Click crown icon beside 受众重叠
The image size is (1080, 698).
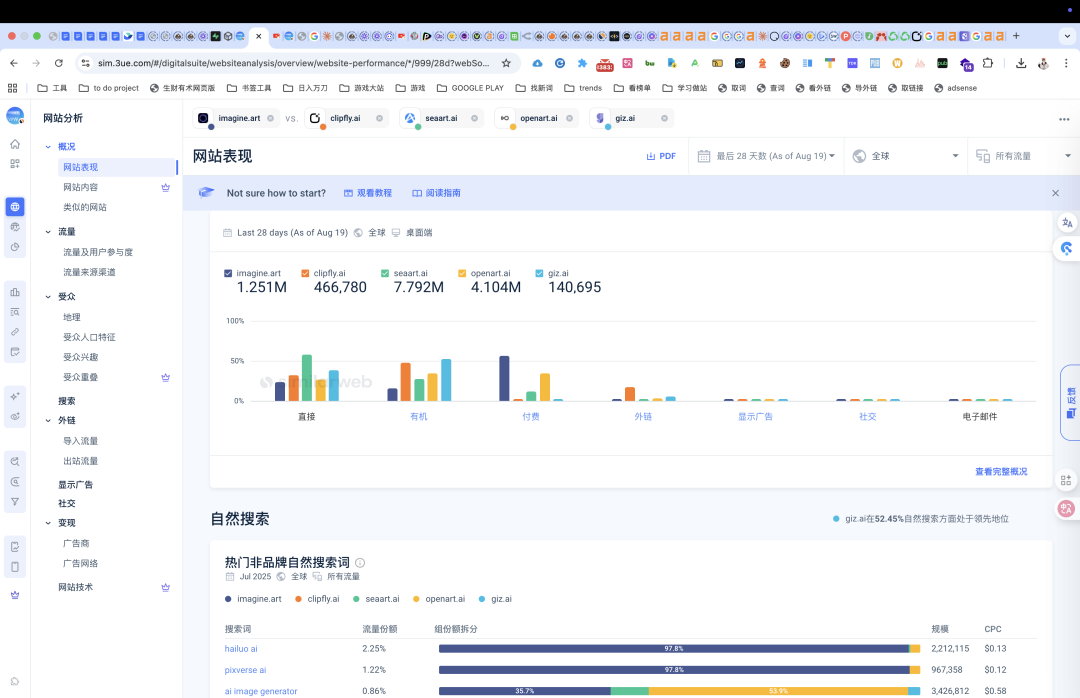(x=165, y=378)
